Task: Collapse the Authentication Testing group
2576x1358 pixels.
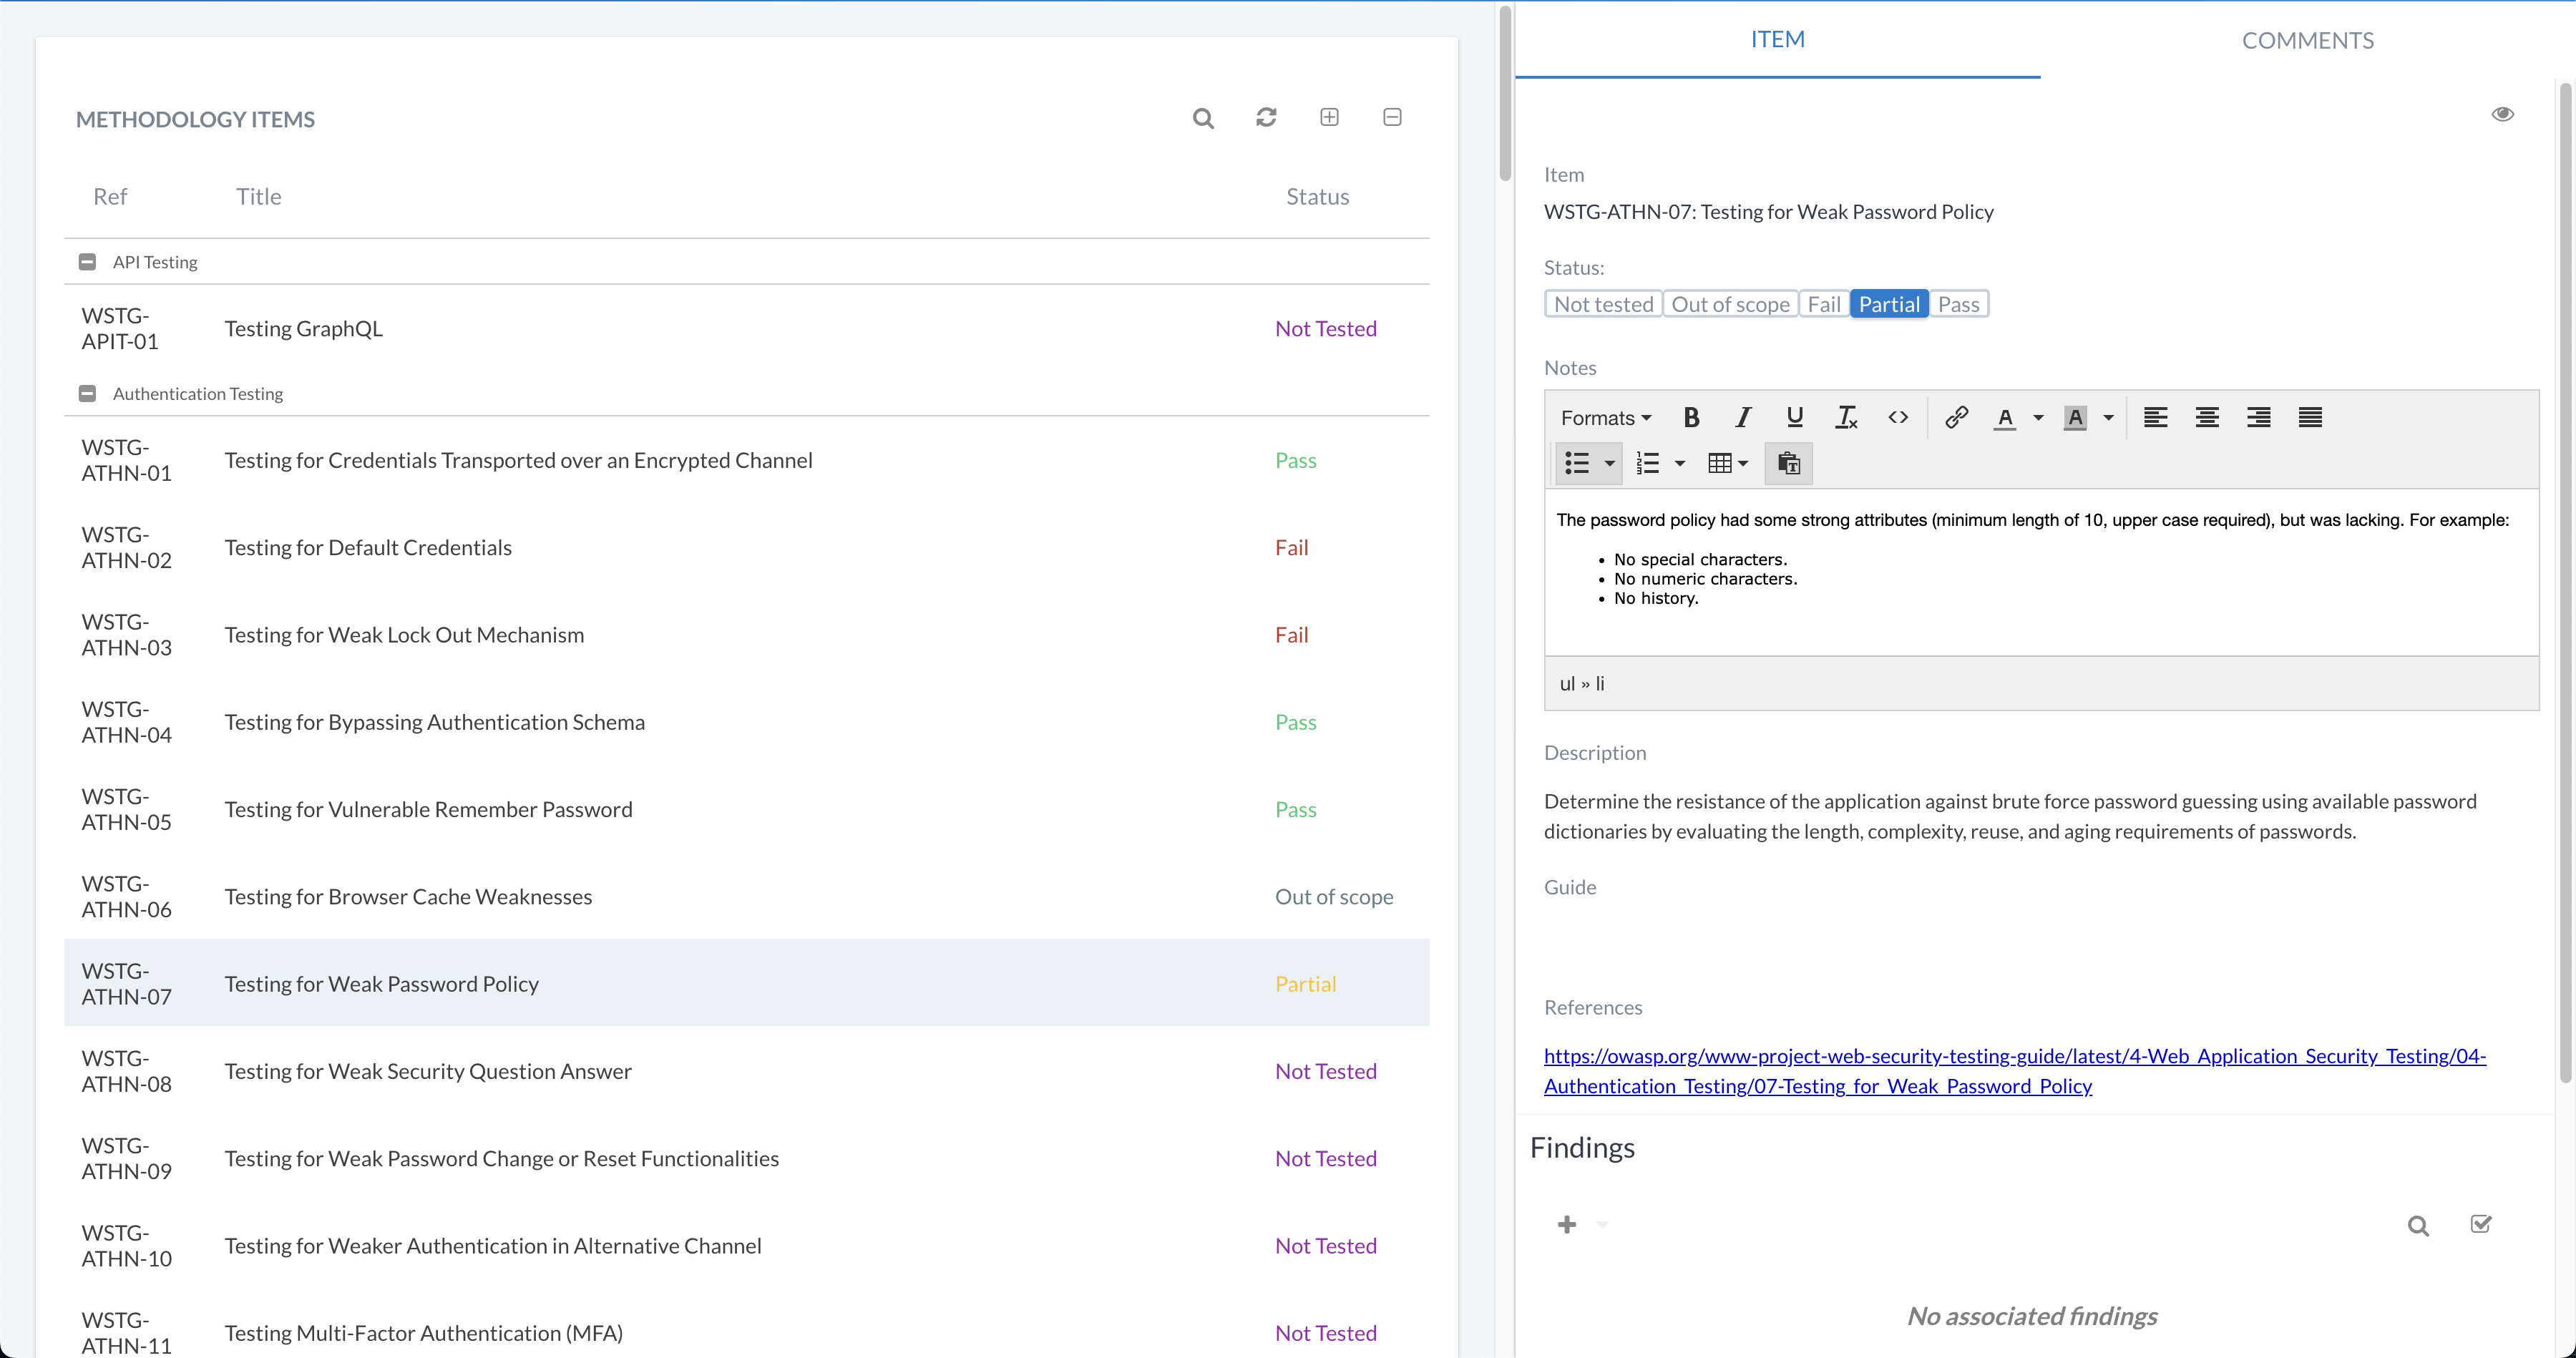Action: [x=87, y=394]
